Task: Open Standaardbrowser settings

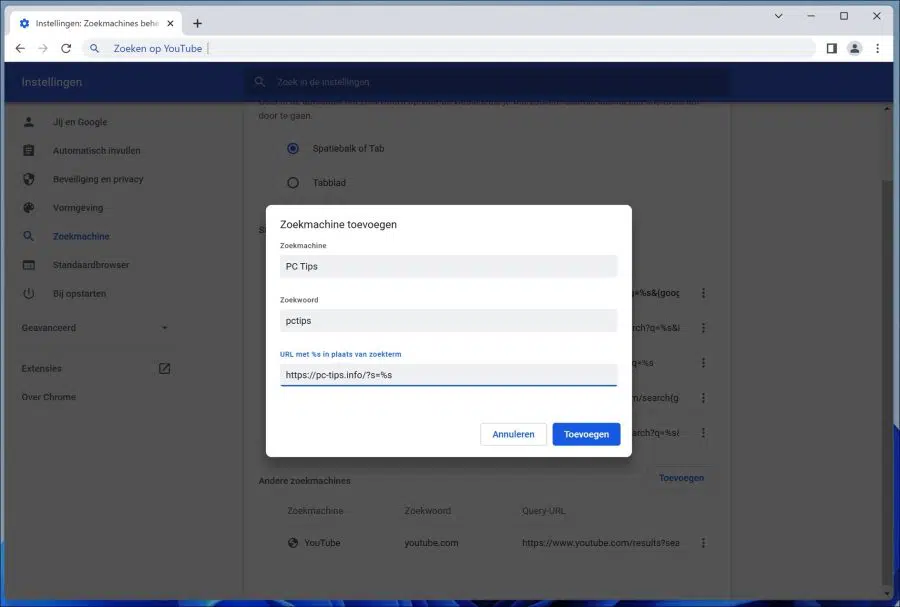Action: click(x=91, y=264)
